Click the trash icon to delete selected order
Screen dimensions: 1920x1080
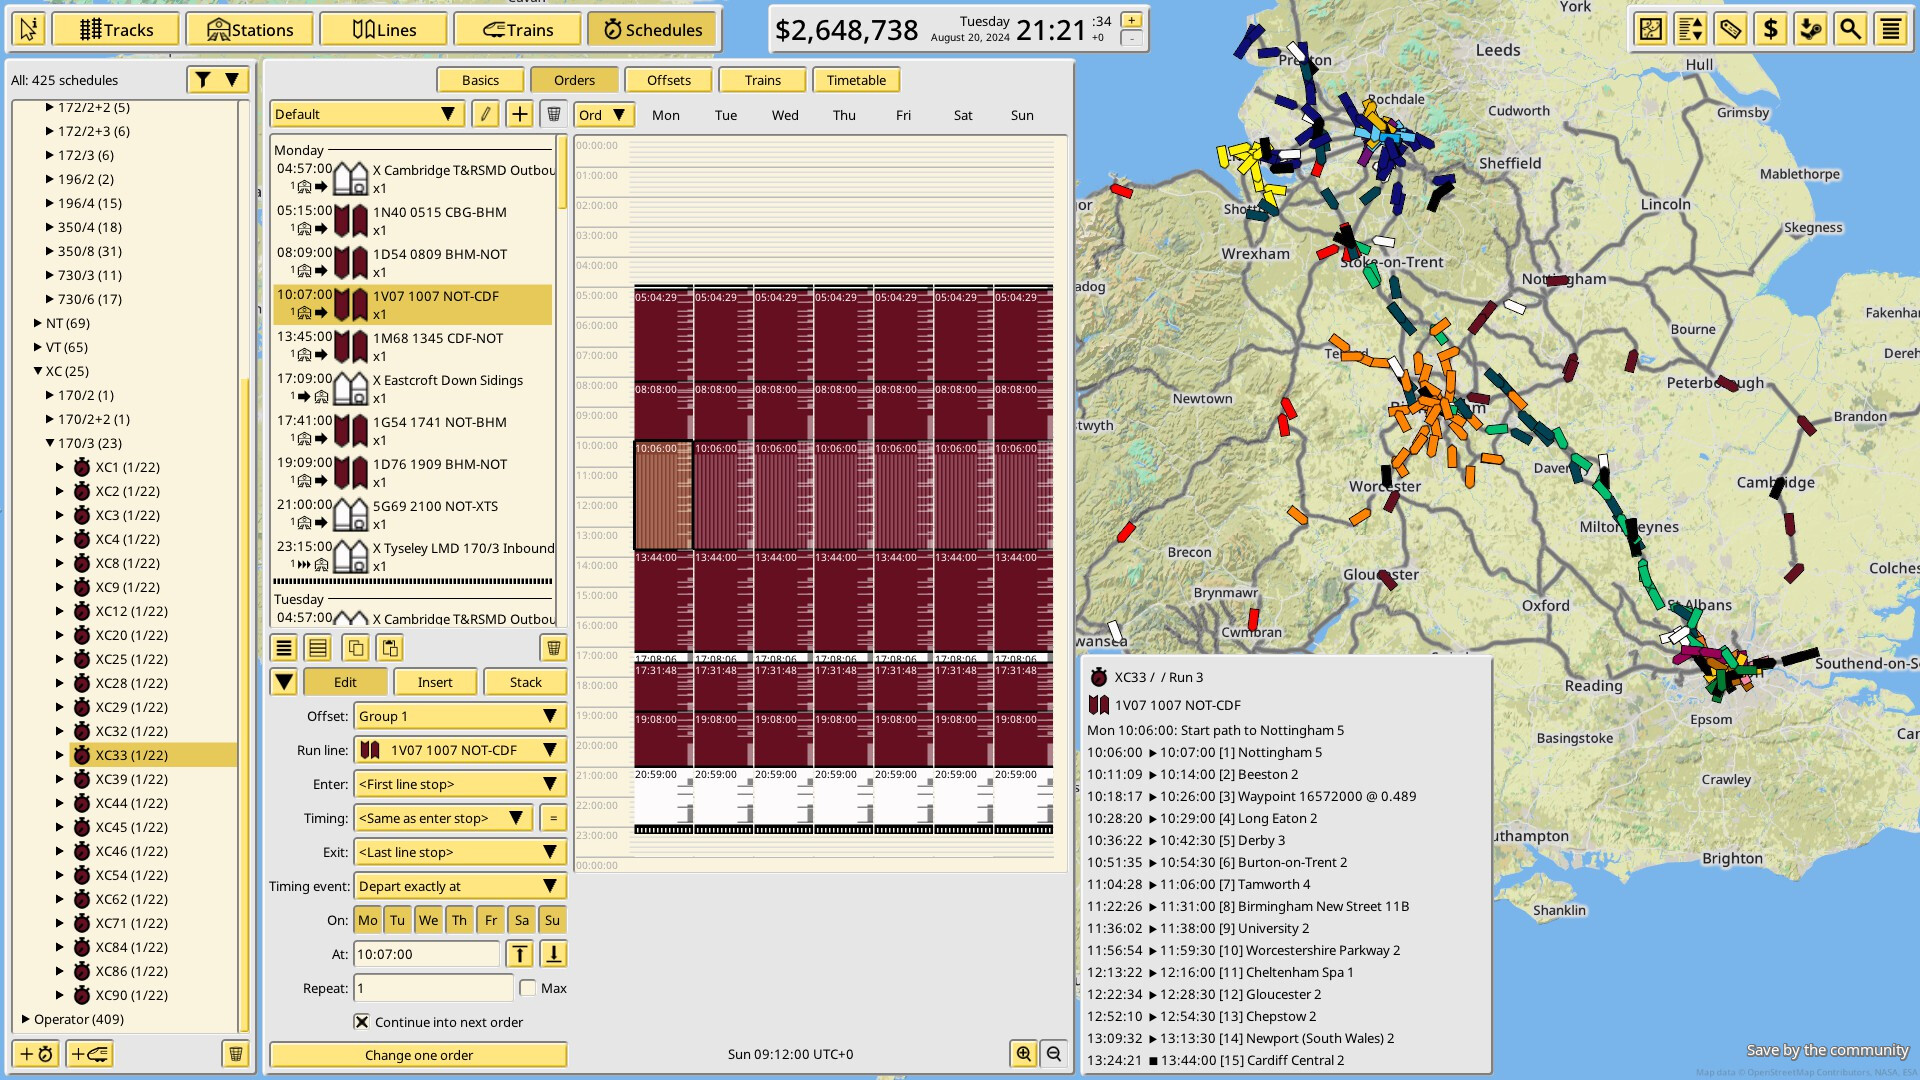click(x=553, y=648)
